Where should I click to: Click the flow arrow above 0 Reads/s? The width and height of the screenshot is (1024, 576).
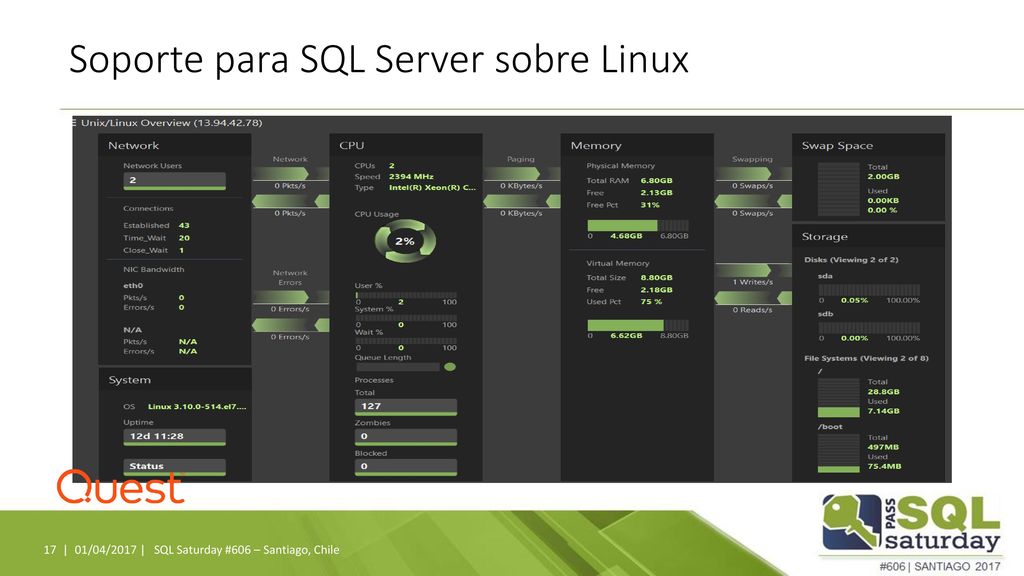point(753,298)
